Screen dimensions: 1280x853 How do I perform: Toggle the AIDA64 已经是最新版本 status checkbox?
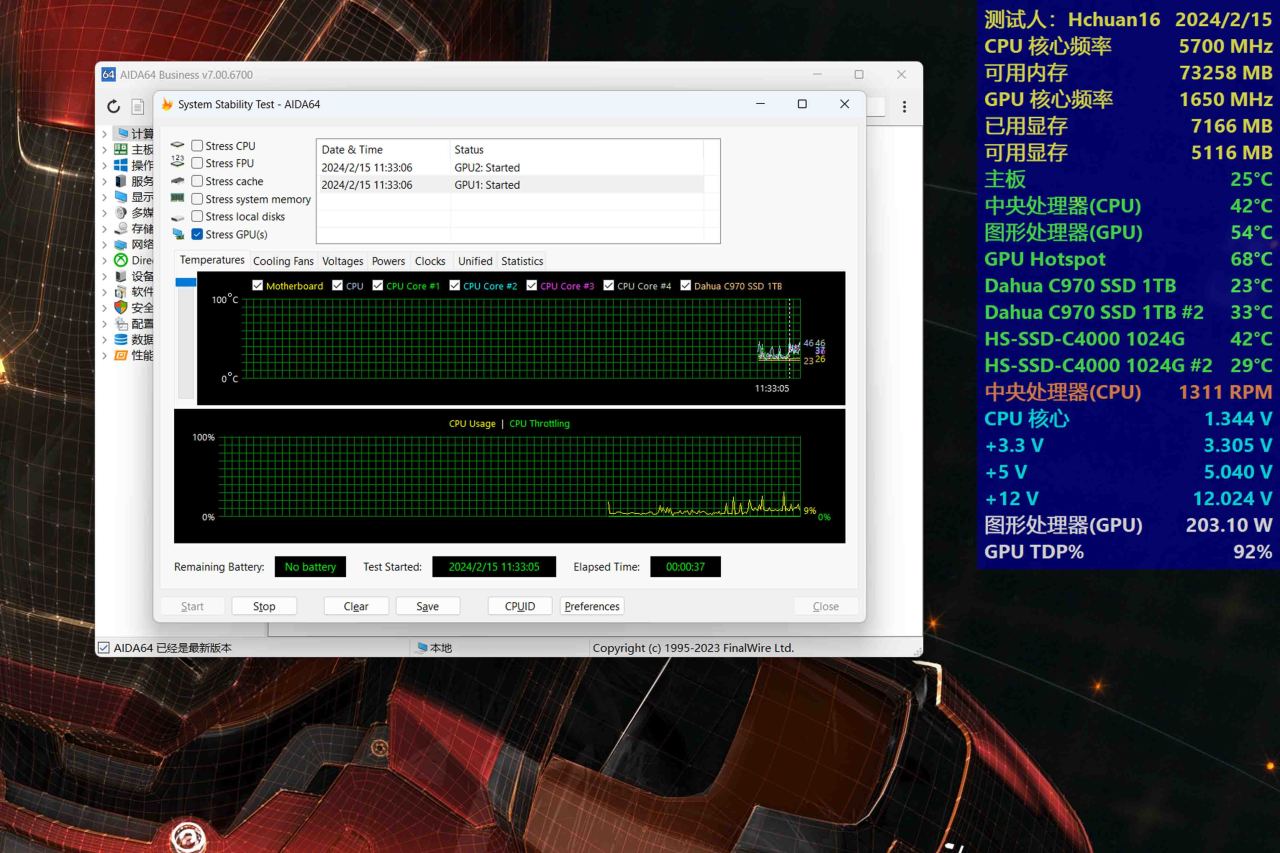point(104,648)
